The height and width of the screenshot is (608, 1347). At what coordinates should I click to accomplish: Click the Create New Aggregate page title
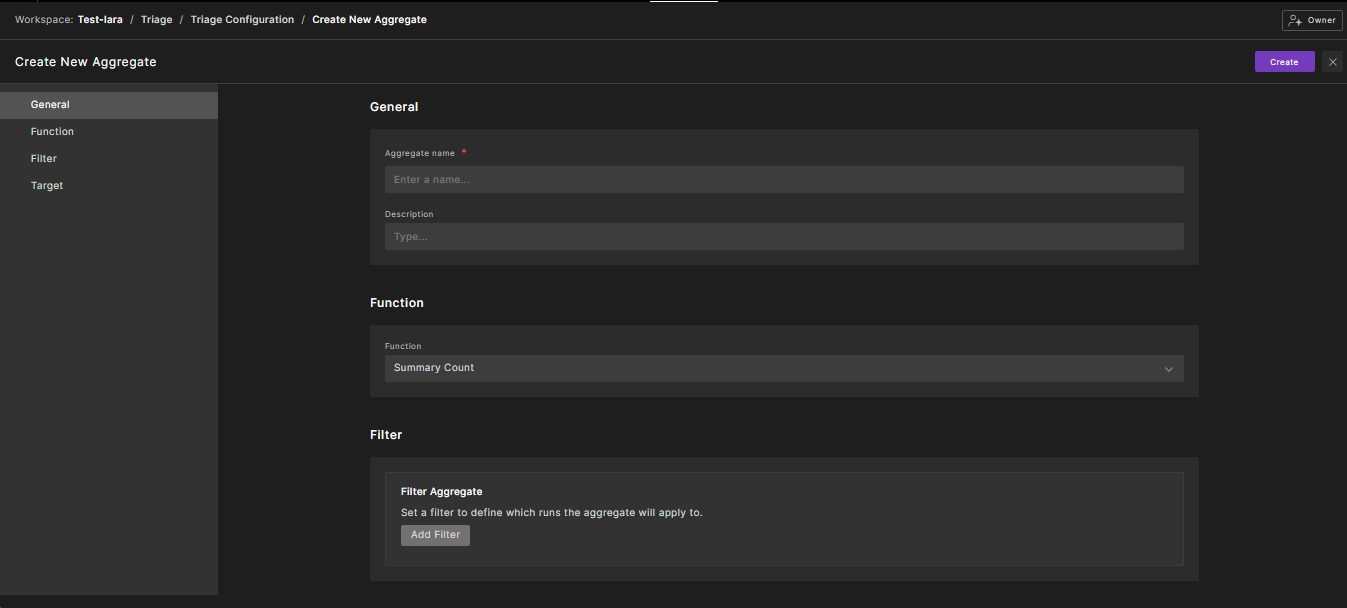(86, 62)
